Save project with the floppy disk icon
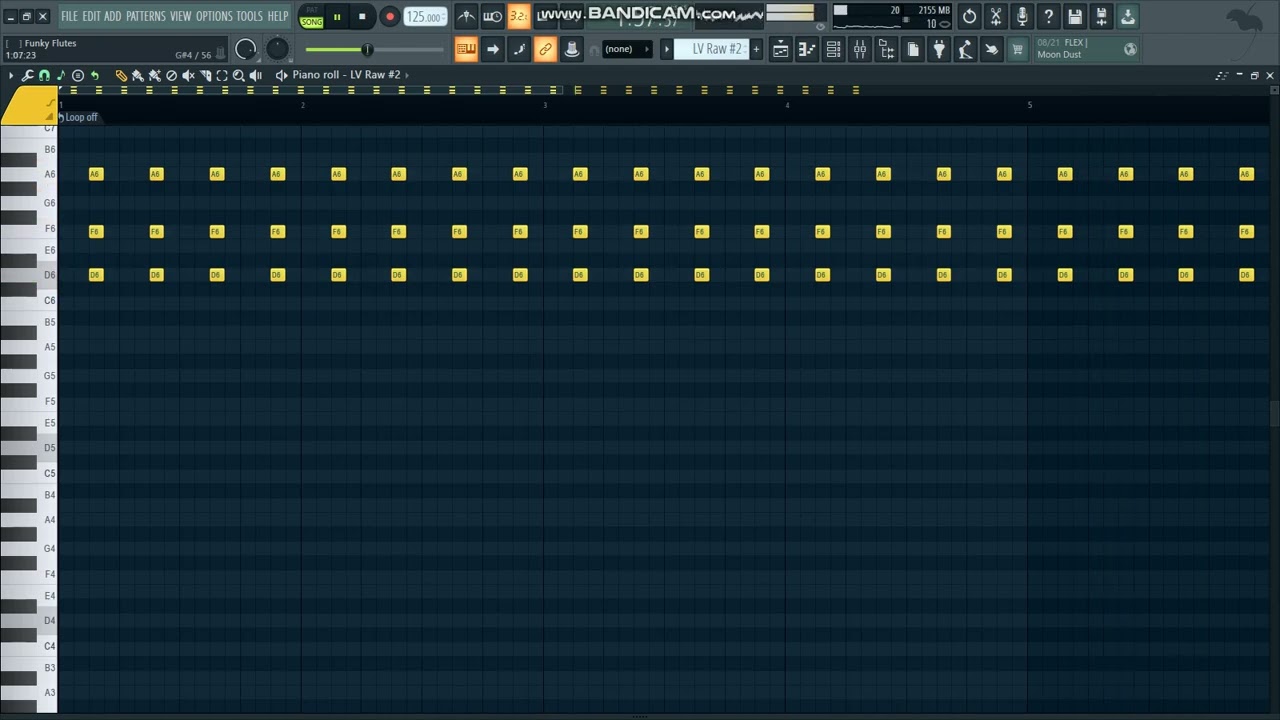The image size is (1280, 720). coord(1075,16)
